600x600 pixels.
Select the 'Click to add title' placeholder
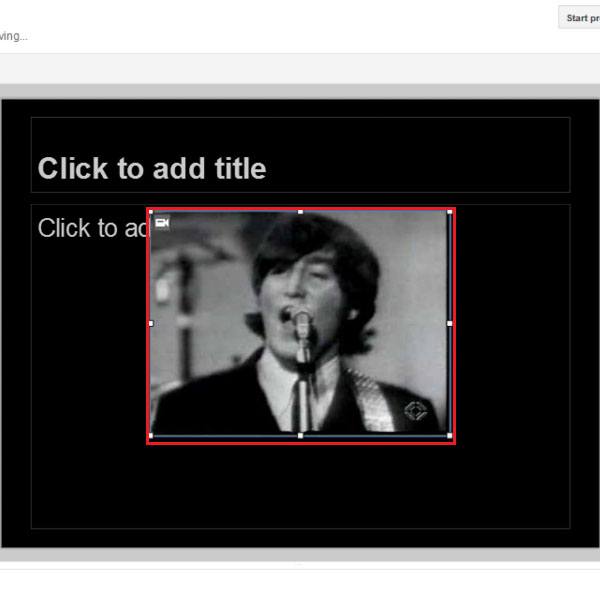click(300, 155)
